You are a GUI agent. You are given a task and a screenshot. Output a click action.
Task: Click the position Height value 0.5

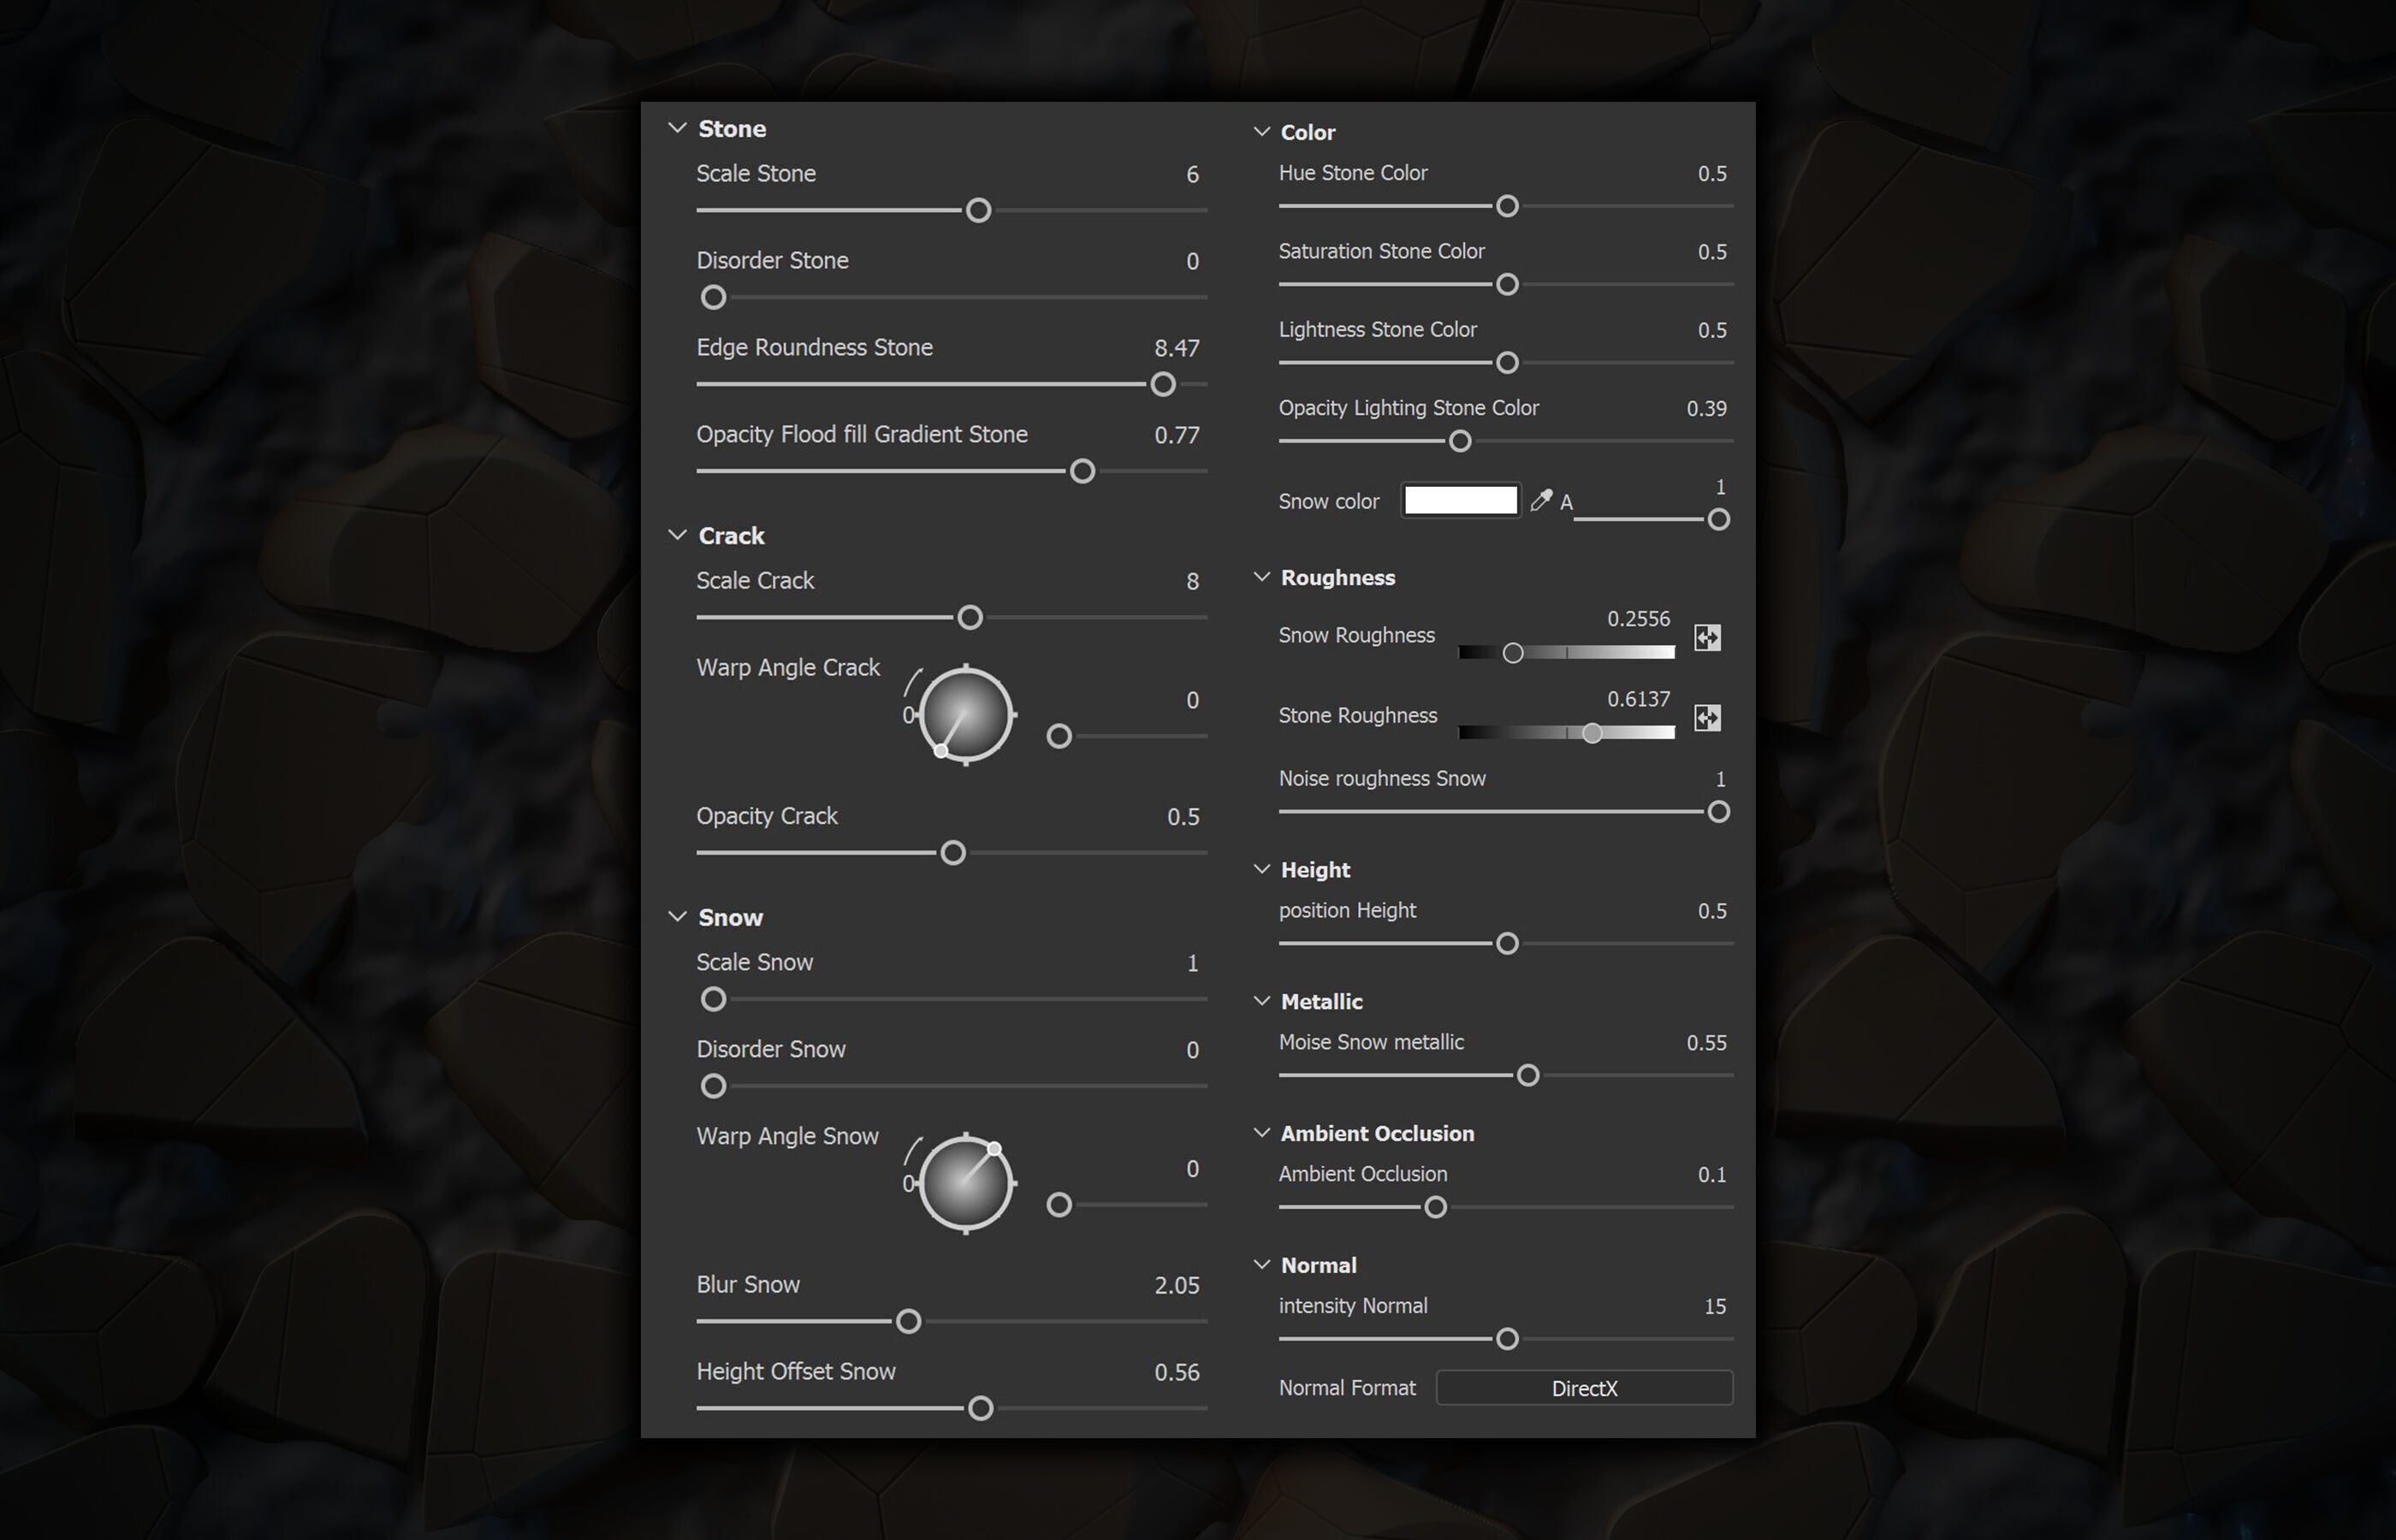[1712, 911]
